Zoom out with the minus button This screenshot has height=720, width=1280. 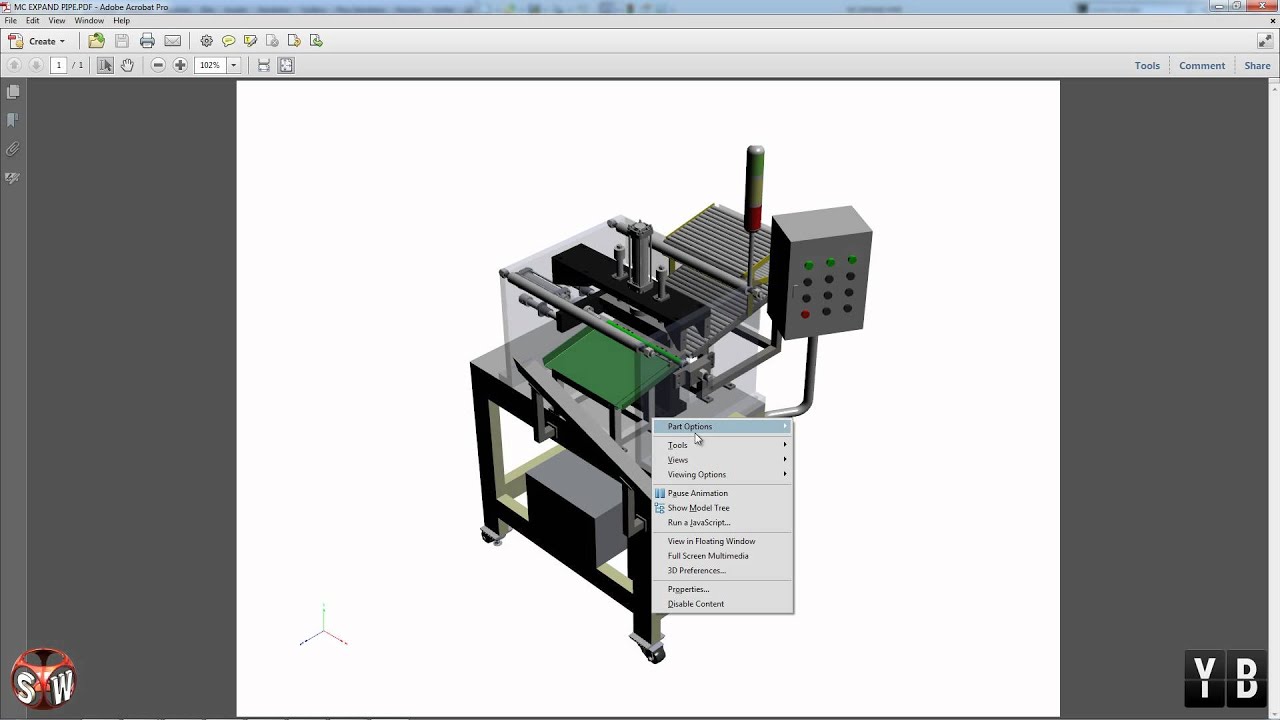tap(158, 65)
